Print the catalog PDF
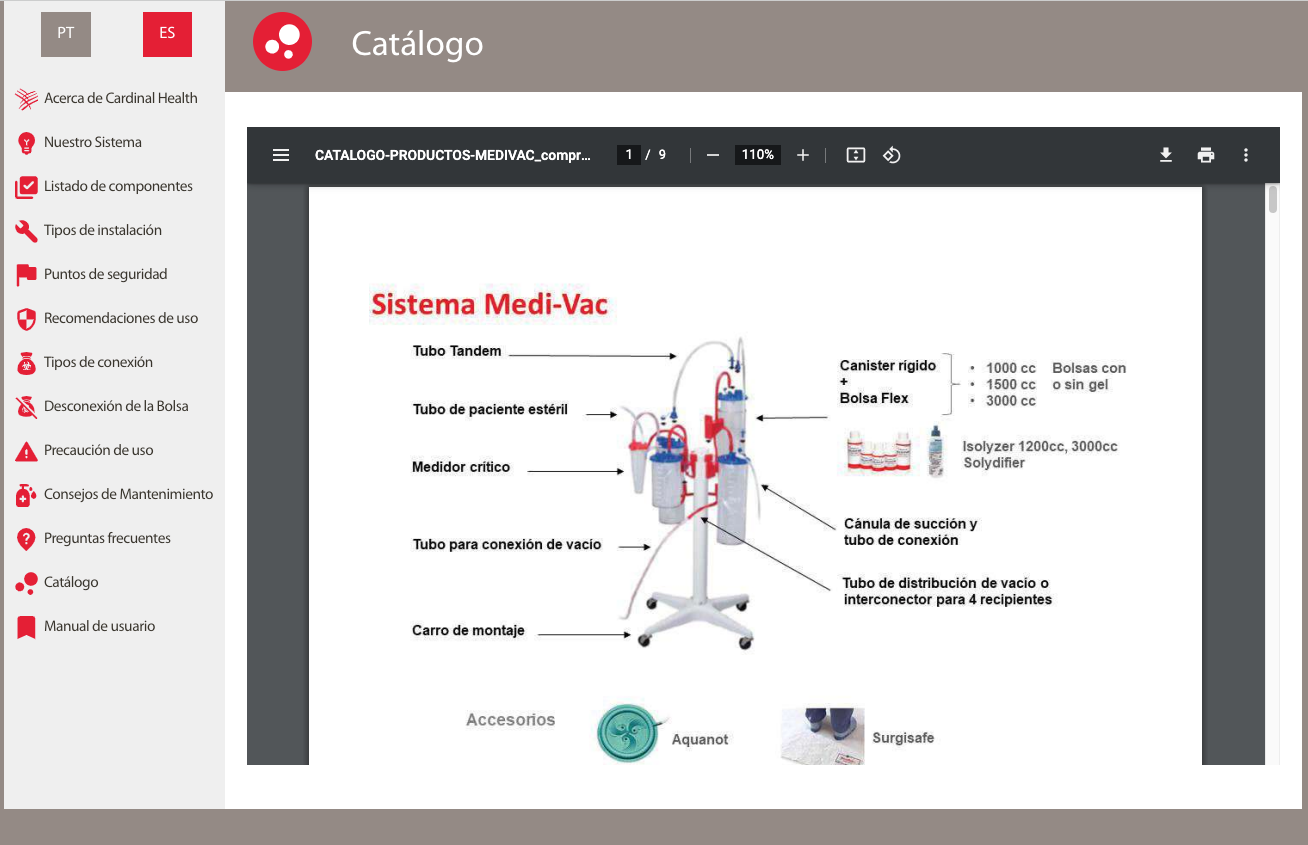This screenshot has height=845, width=1308. (x=1206, y=155)
